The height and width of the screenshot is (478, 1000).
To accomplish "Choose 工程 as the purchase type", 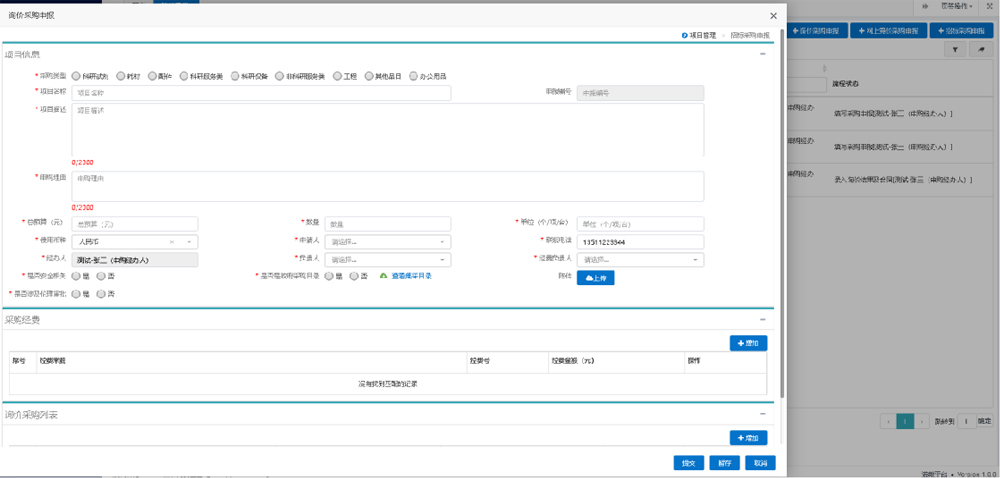I will click(338, 76).
